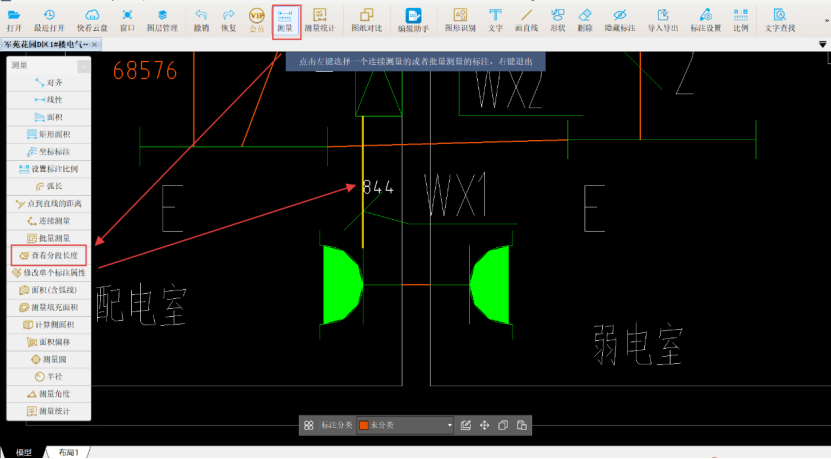Open 图纸对比 drawing compare tool
831x459 pixels.
[x=367, y=19]
